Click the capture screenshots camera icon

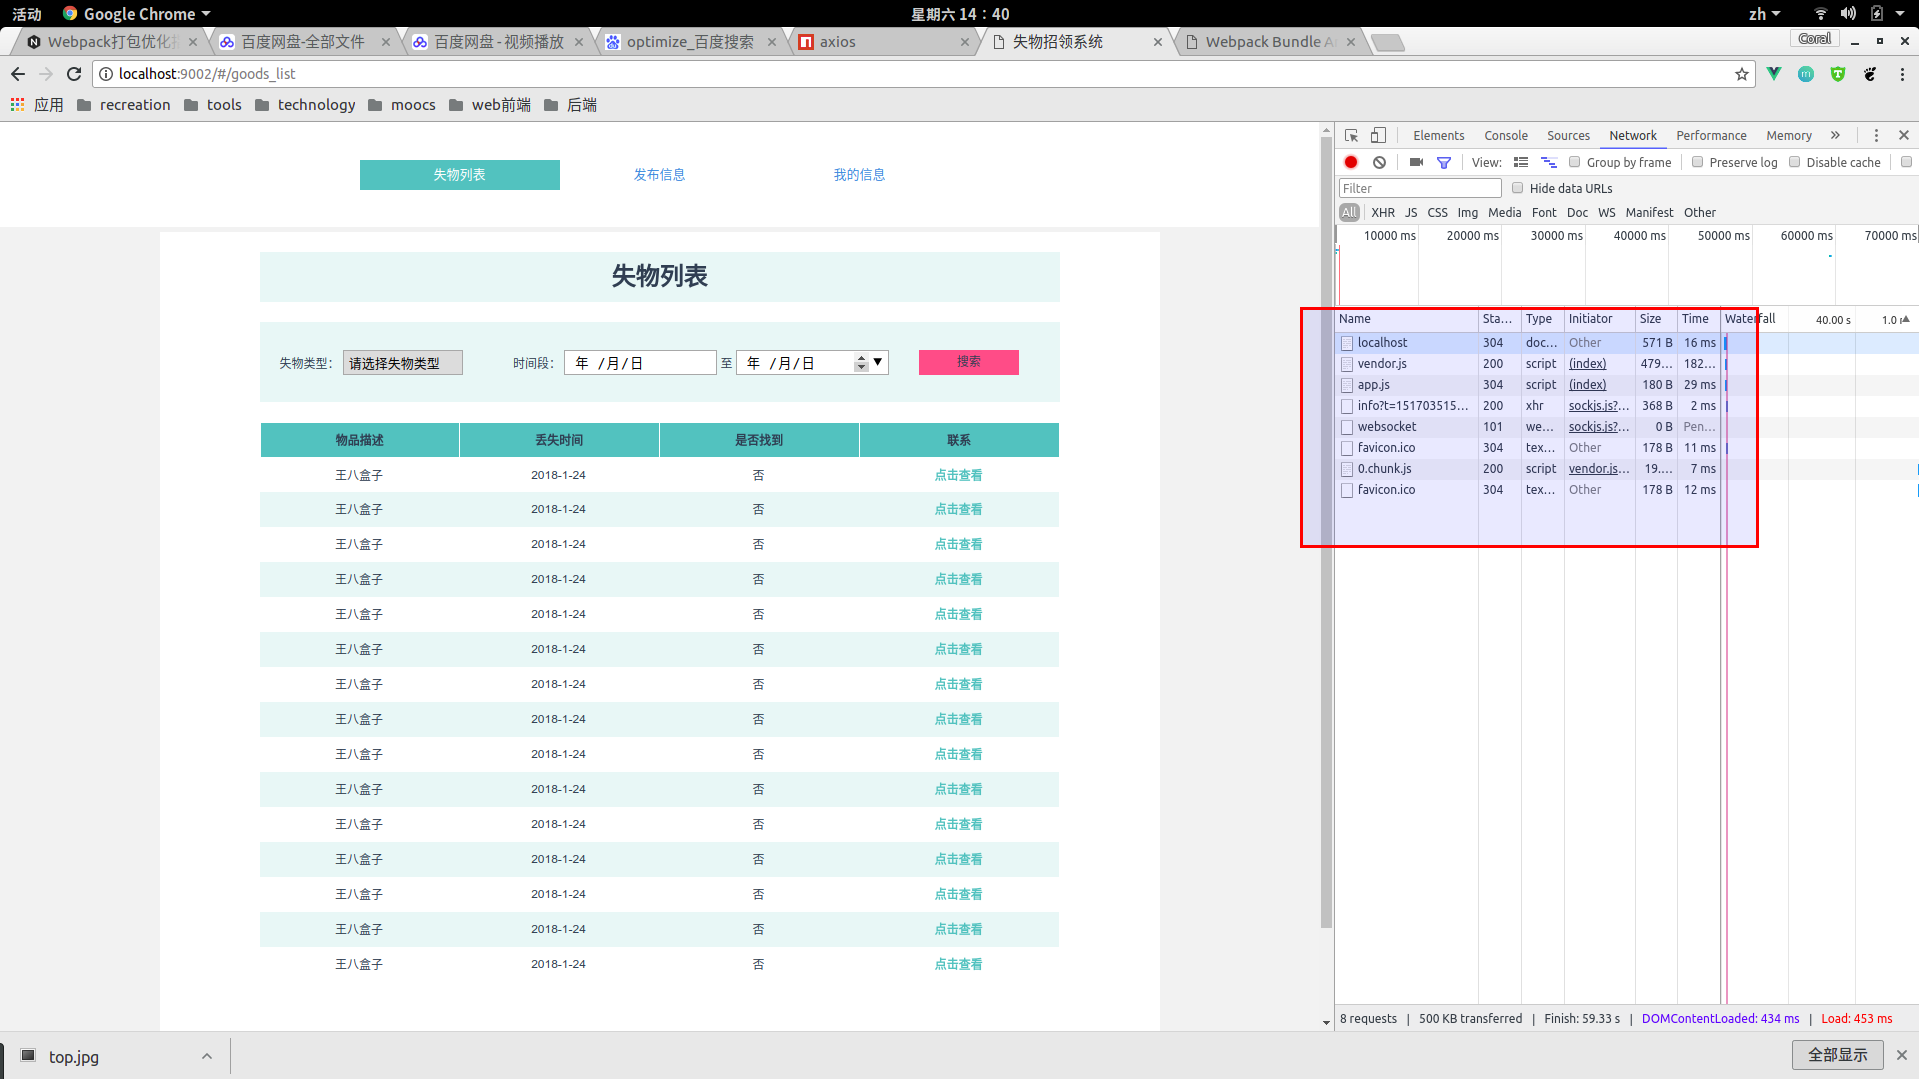point(1416,162)
